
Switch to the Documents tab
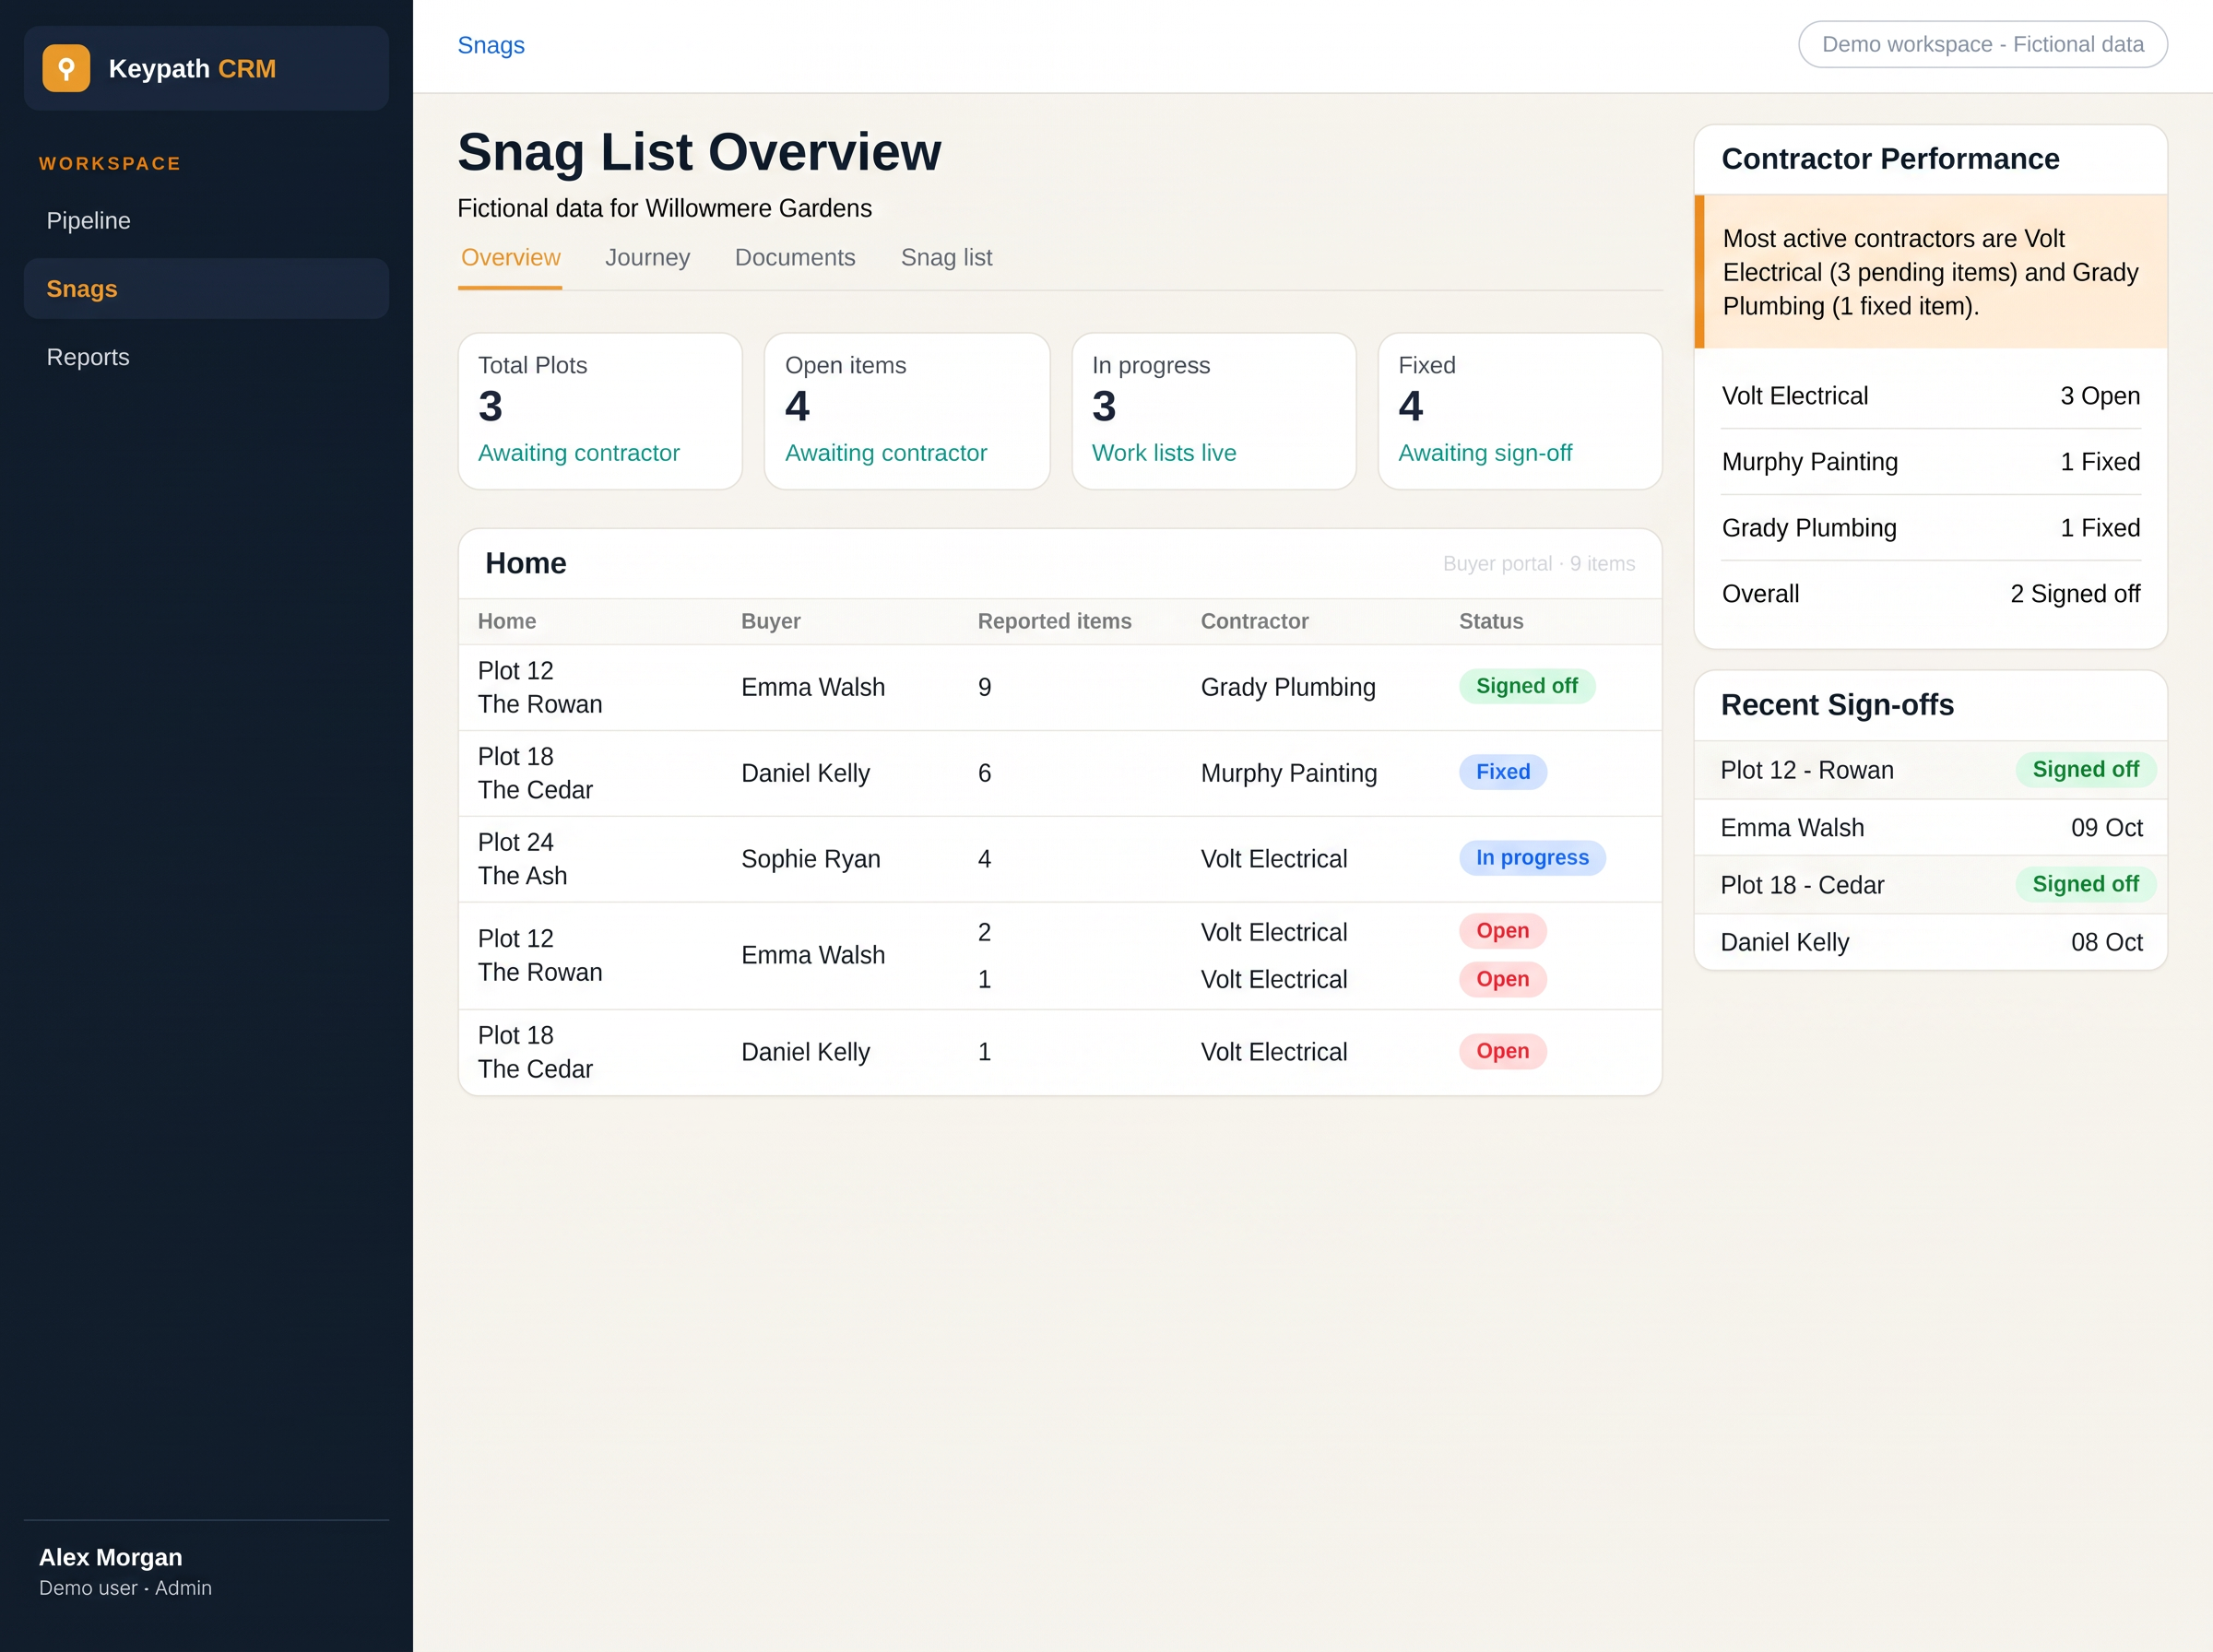click(x=795, y=258)
